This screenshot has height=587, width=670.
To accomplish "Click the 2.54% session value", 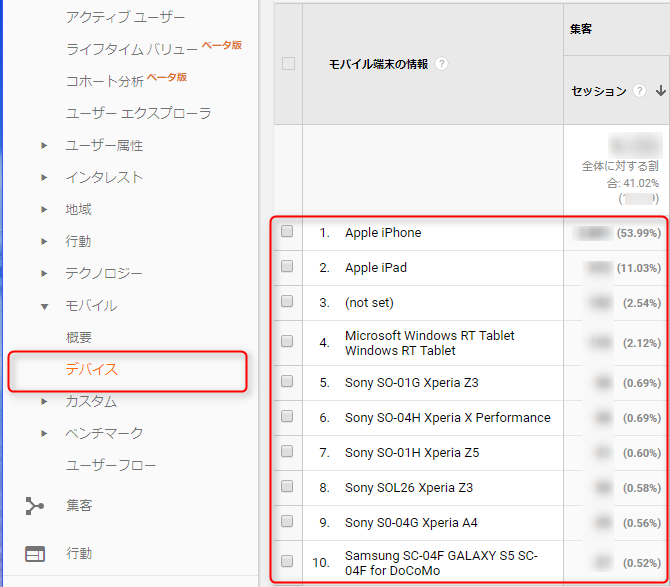I will coord(642,303).
